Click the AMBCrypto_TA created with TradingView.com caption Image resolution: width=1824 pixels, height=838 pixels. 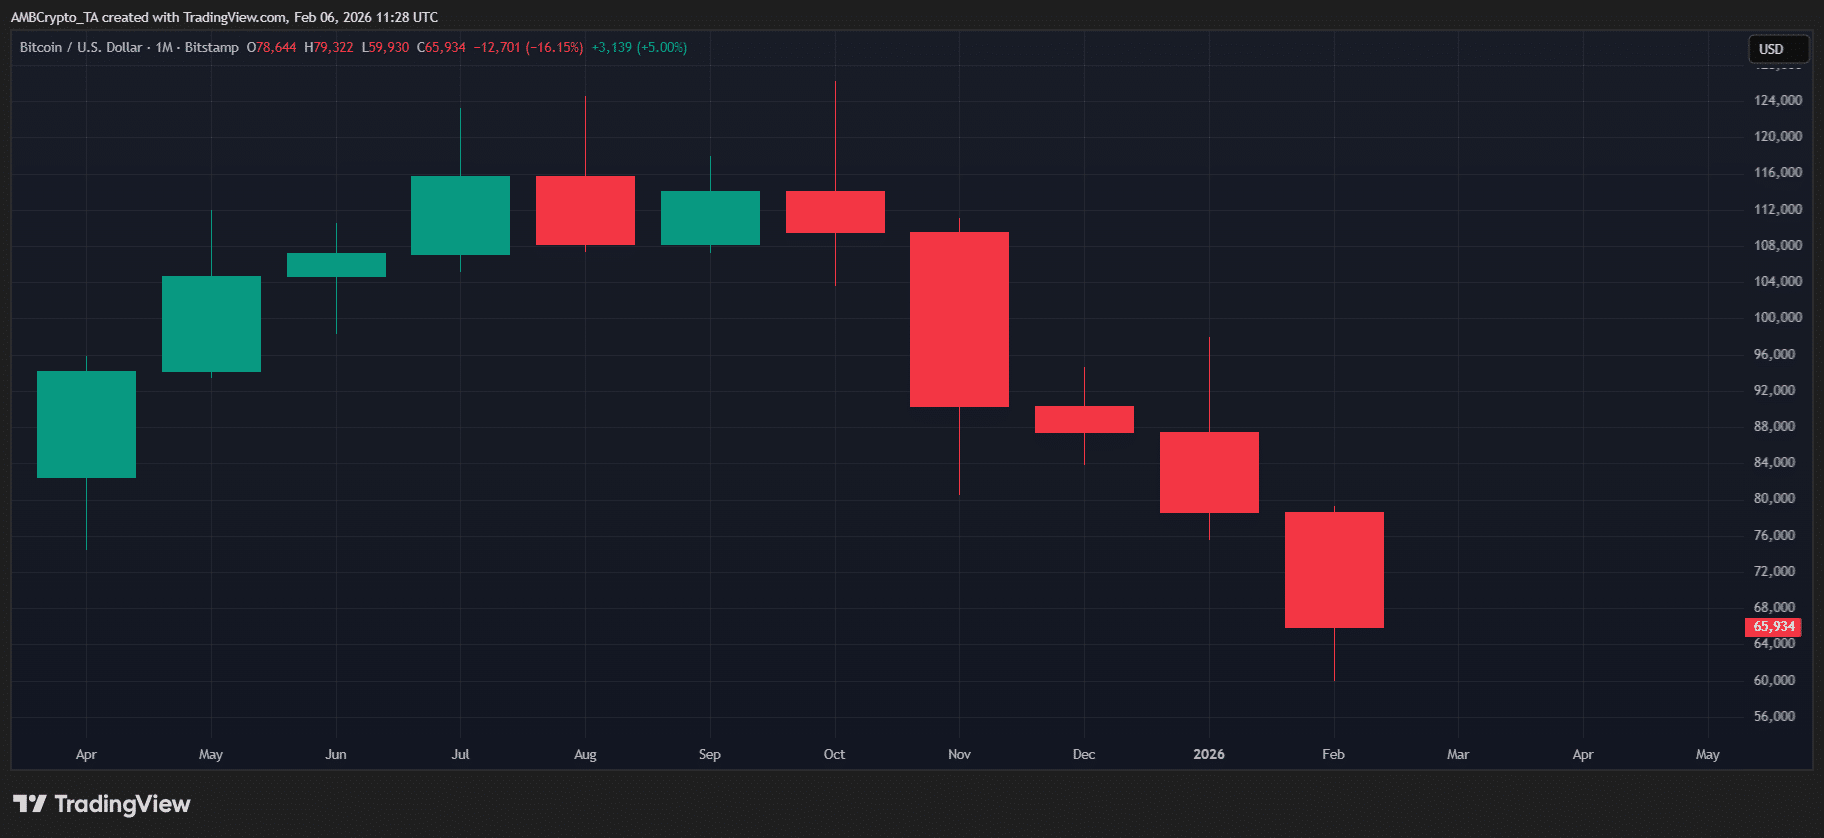[224, 17]
